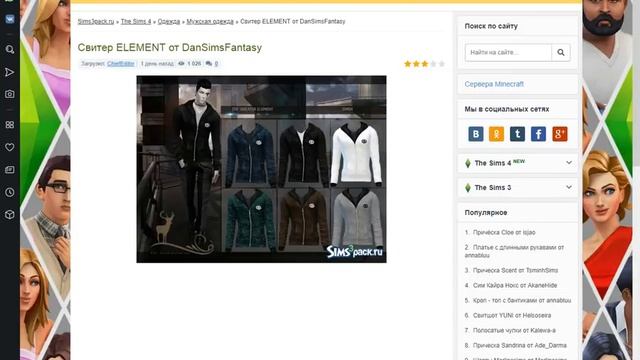Open the Google Plus social icon
This screenshot has height=360, width=640.
pyautogui.click(x=560, y=134)
